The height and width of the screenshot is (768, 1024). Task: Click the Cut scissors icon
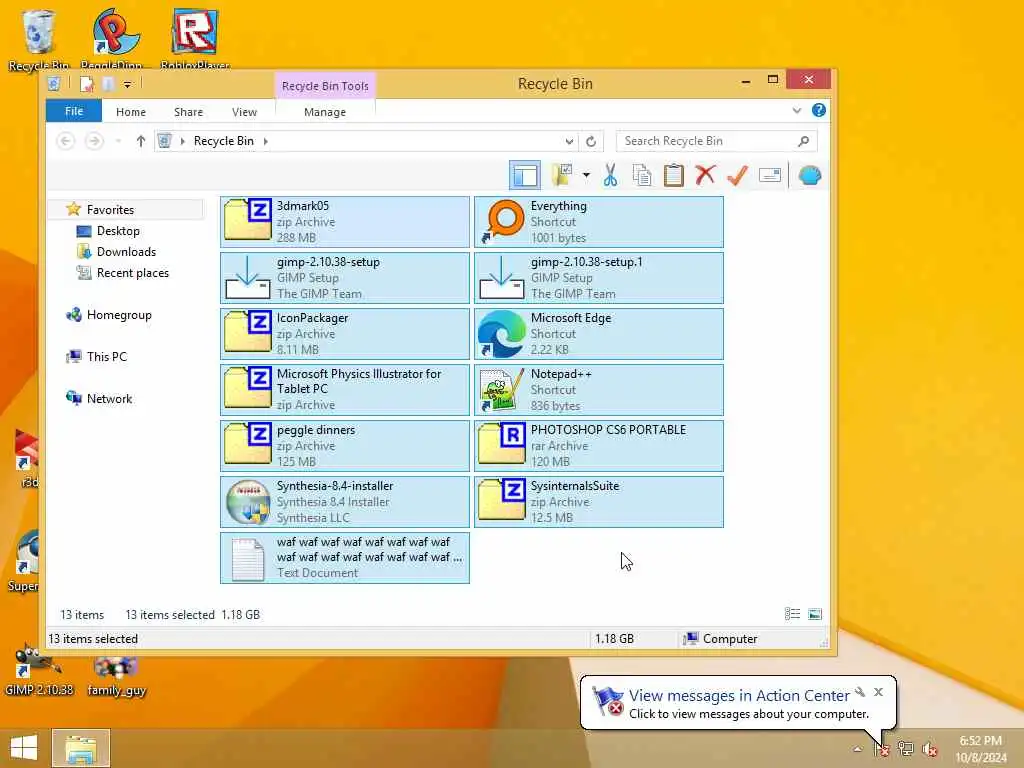point(610,175)
